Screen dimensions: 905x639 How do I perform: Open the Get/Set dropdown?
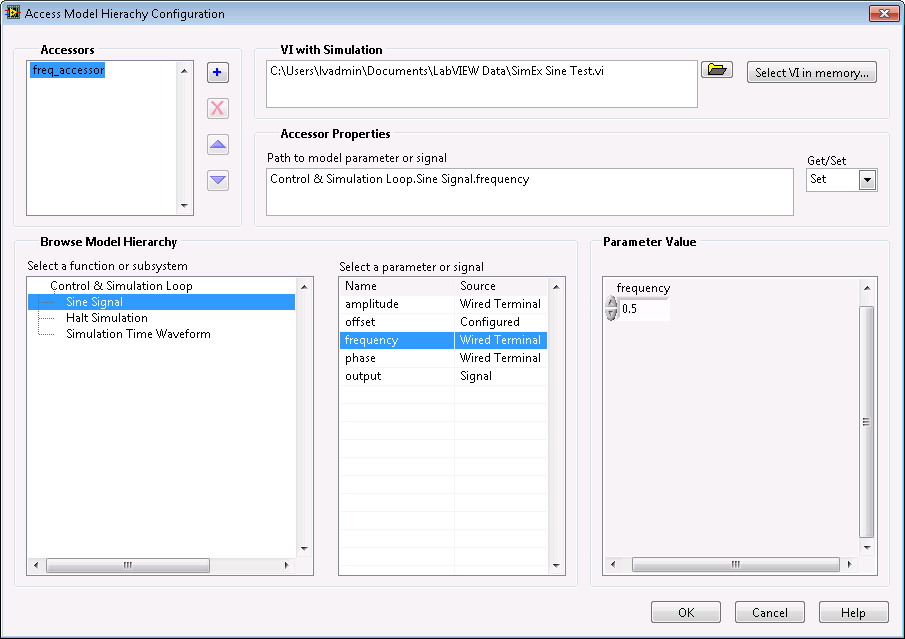[x=867, y=180]
